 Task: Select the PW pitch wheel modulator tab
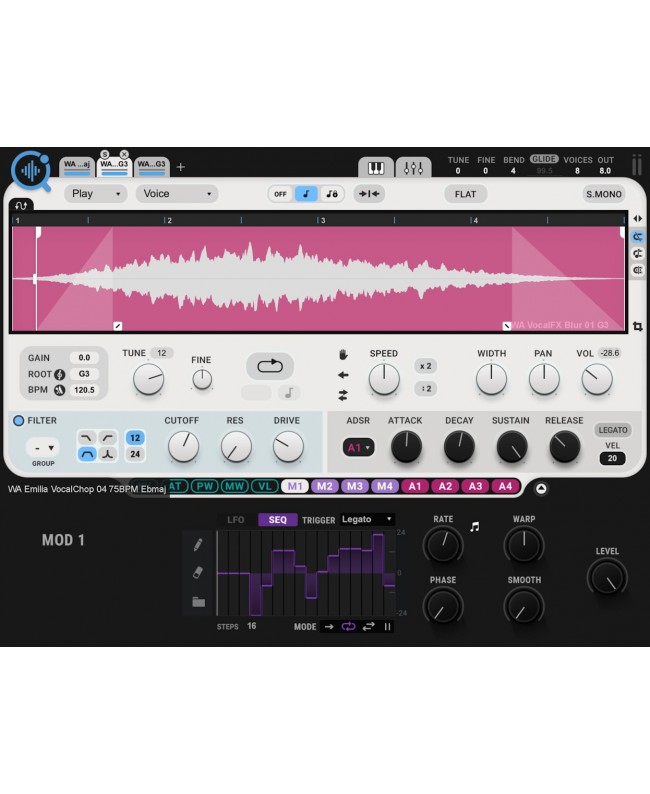point(205,486)
